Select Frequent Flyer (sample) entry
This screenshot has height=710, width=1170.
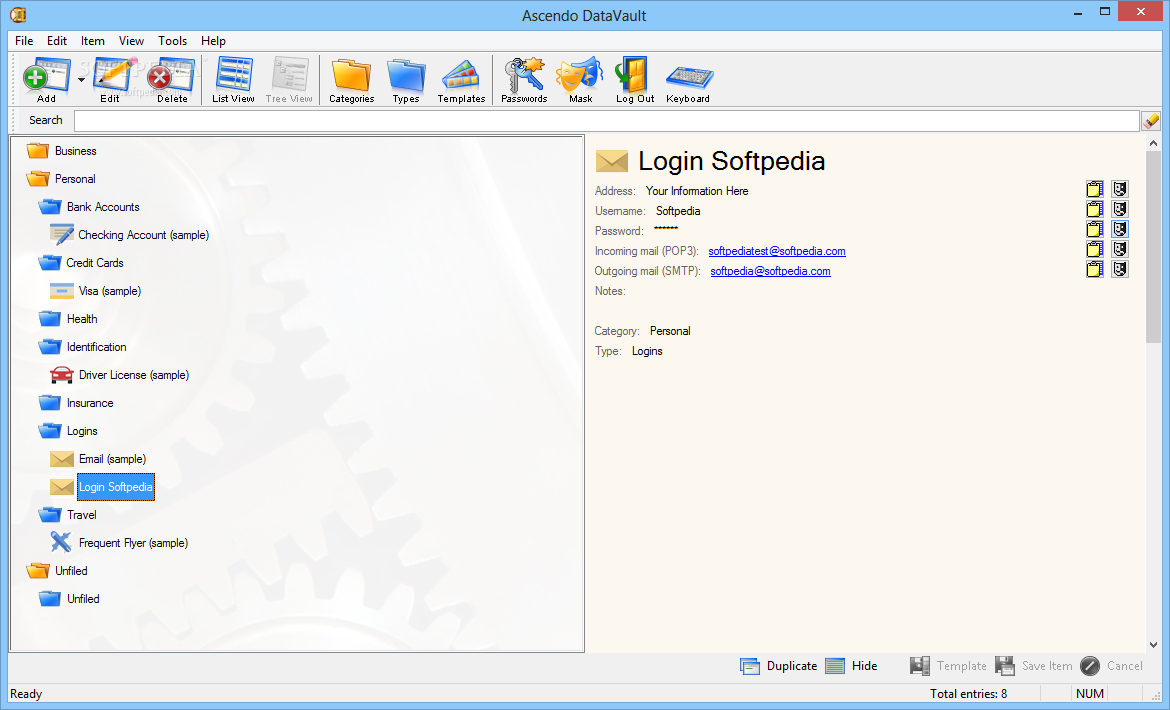[x=119, y=543]
